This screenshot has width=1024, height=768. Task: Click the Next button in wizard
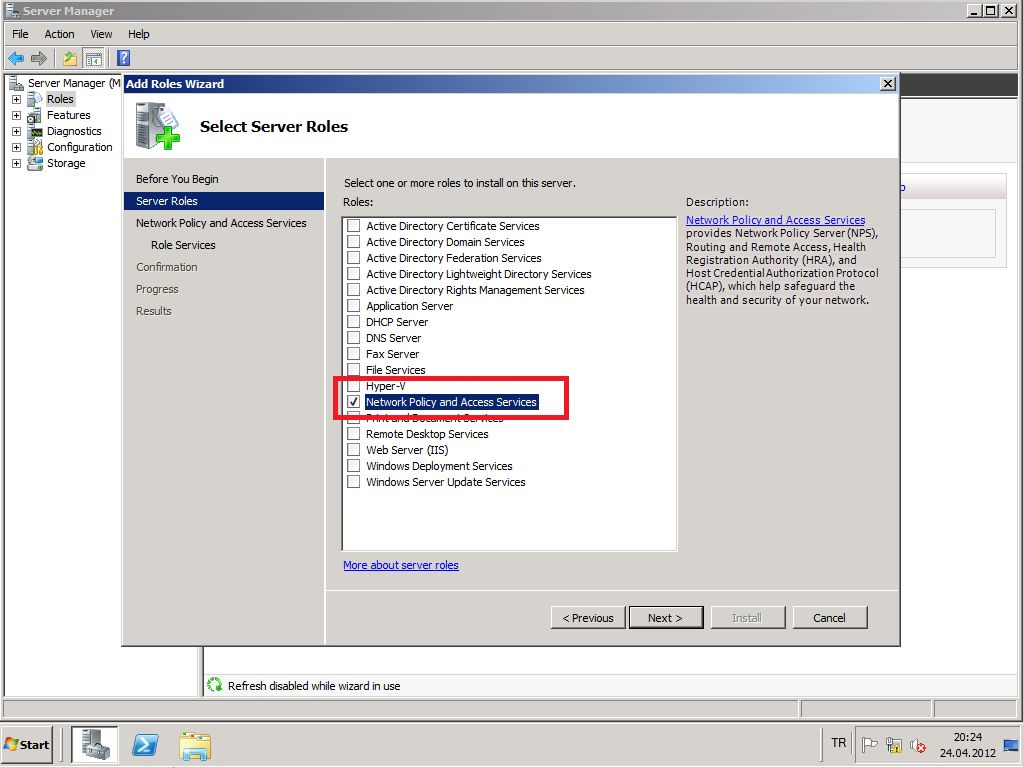coord(665,618)
